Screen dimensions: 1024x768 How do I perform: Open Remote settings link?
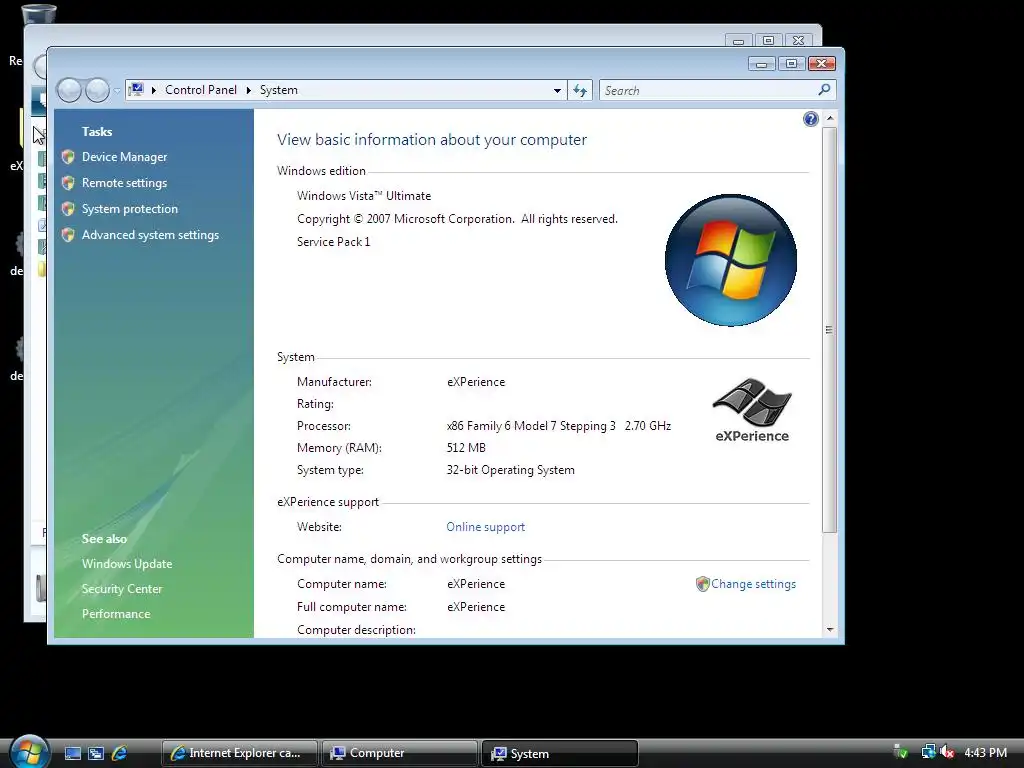[x=124, y=183]
